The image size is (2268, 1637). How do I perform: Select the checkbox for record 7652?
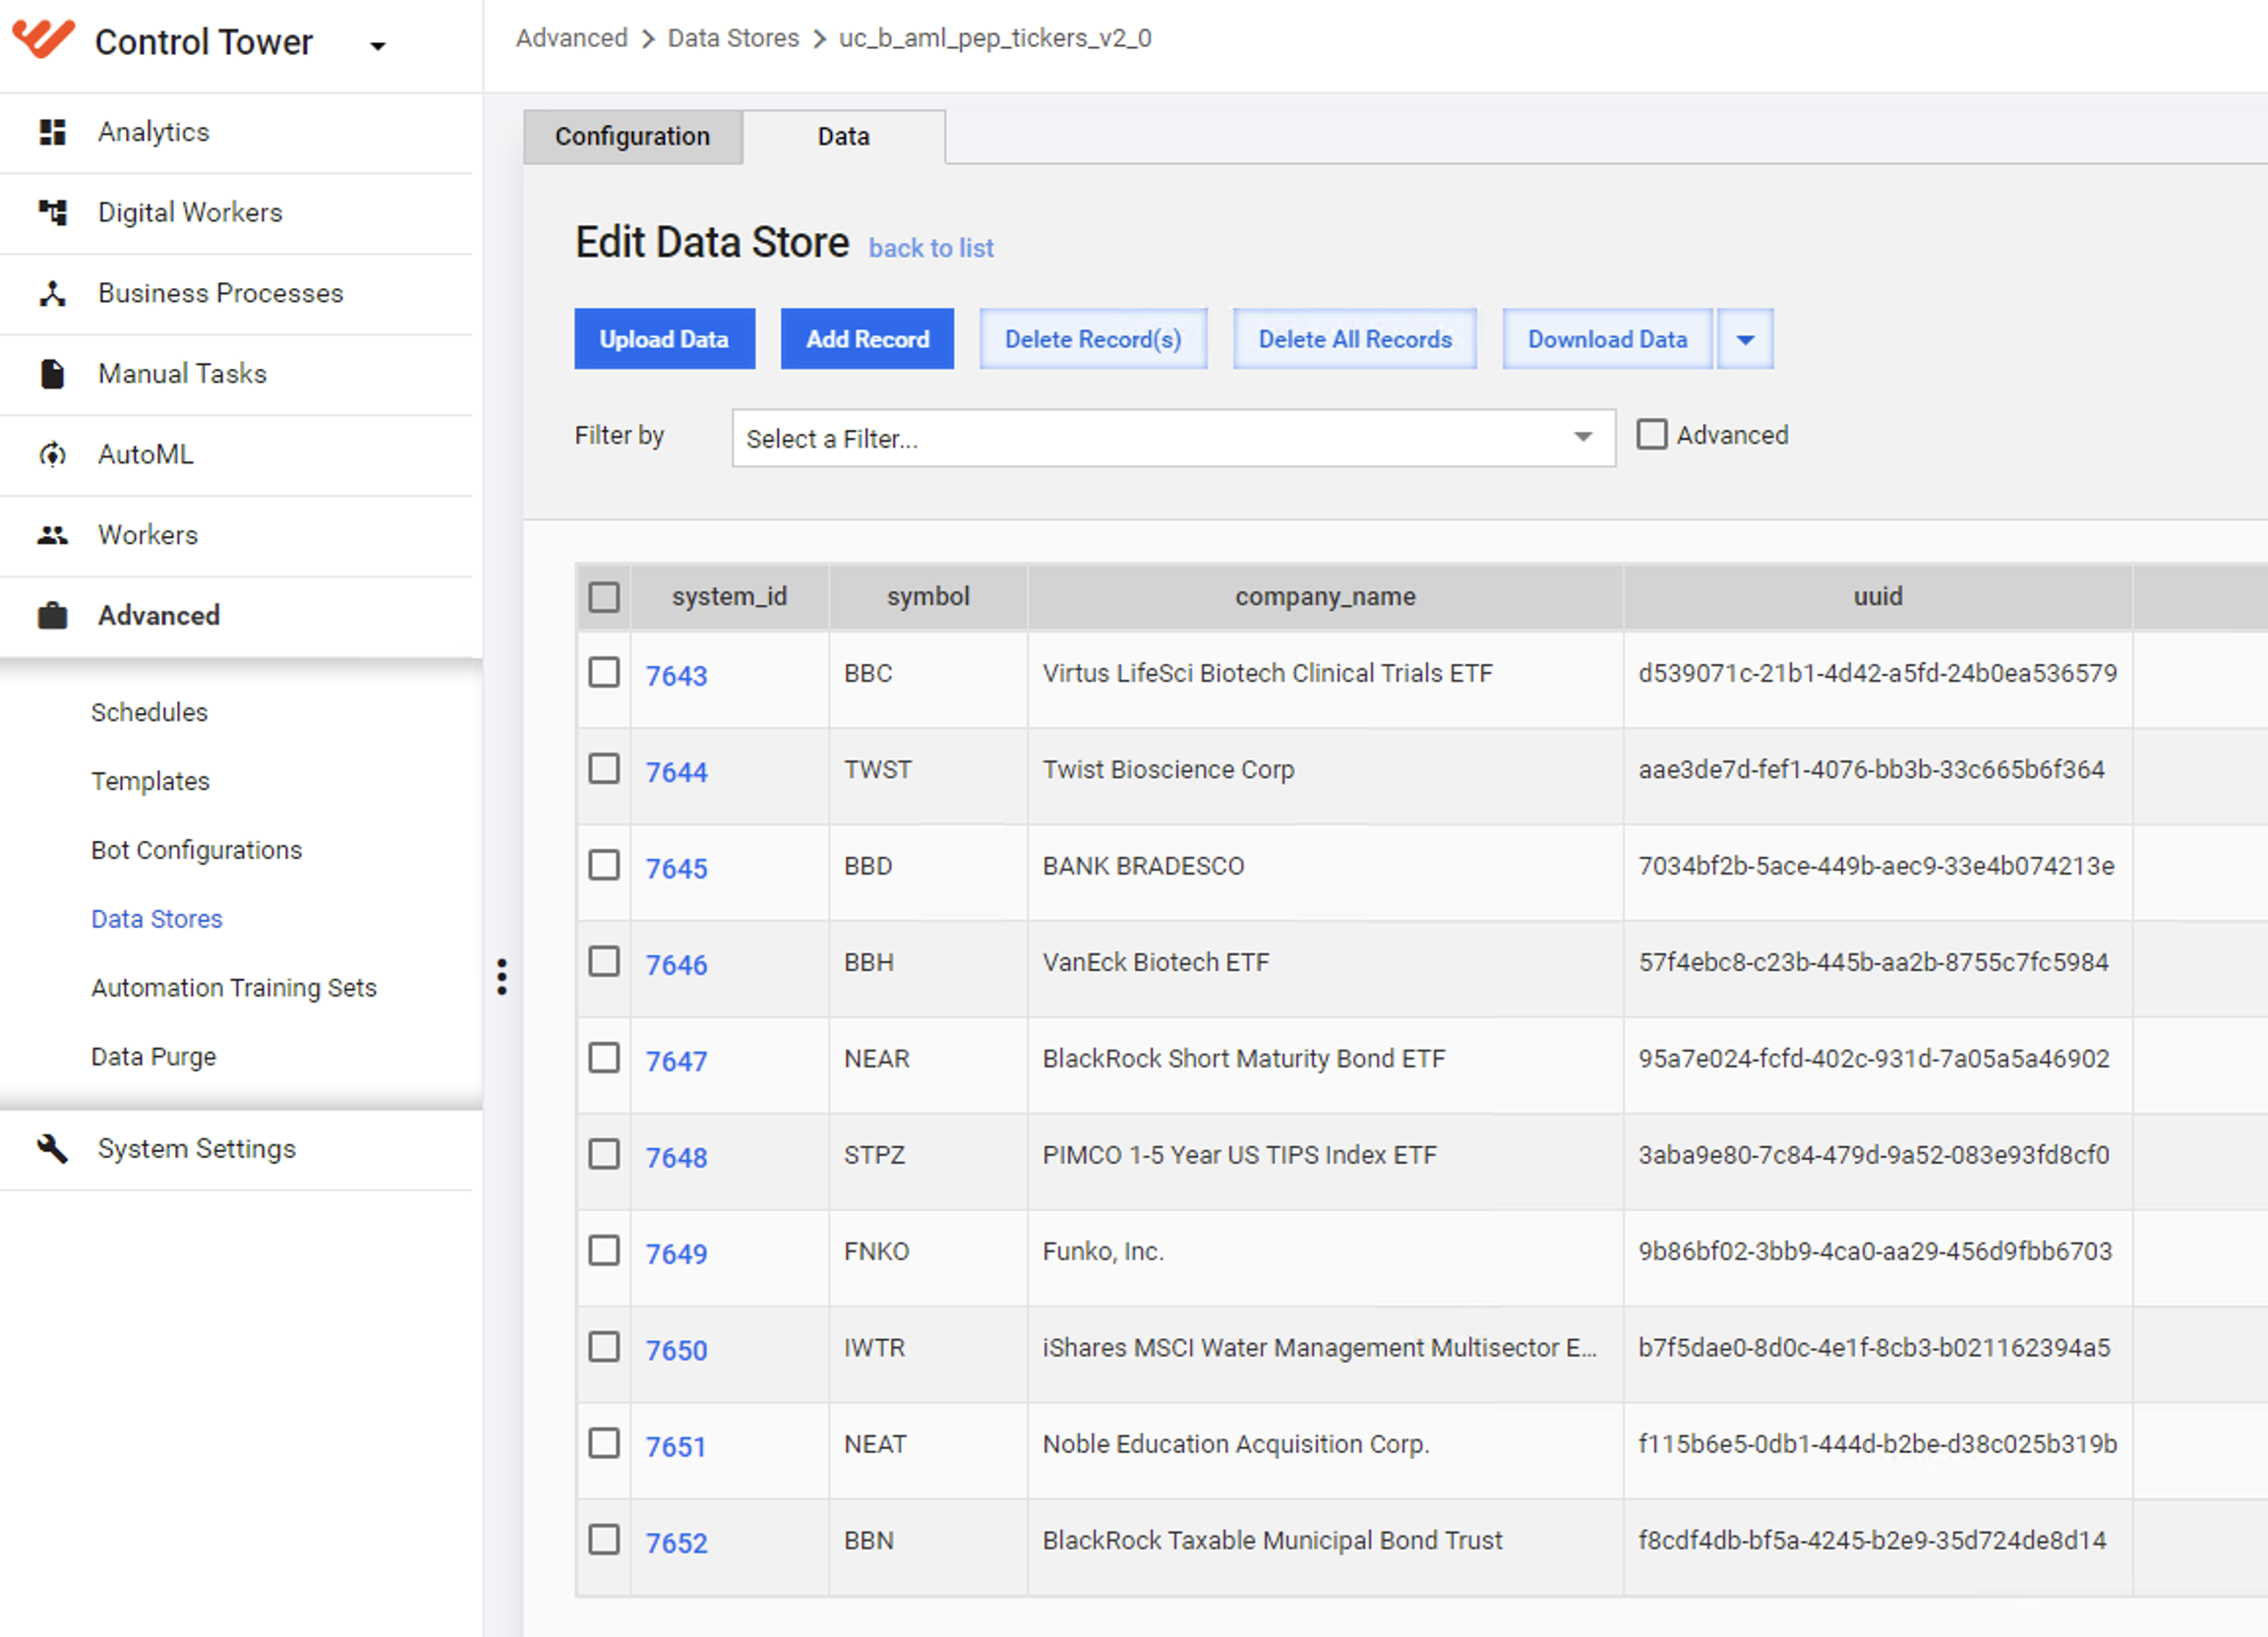pyautogui.click(x=604, y=1539)
